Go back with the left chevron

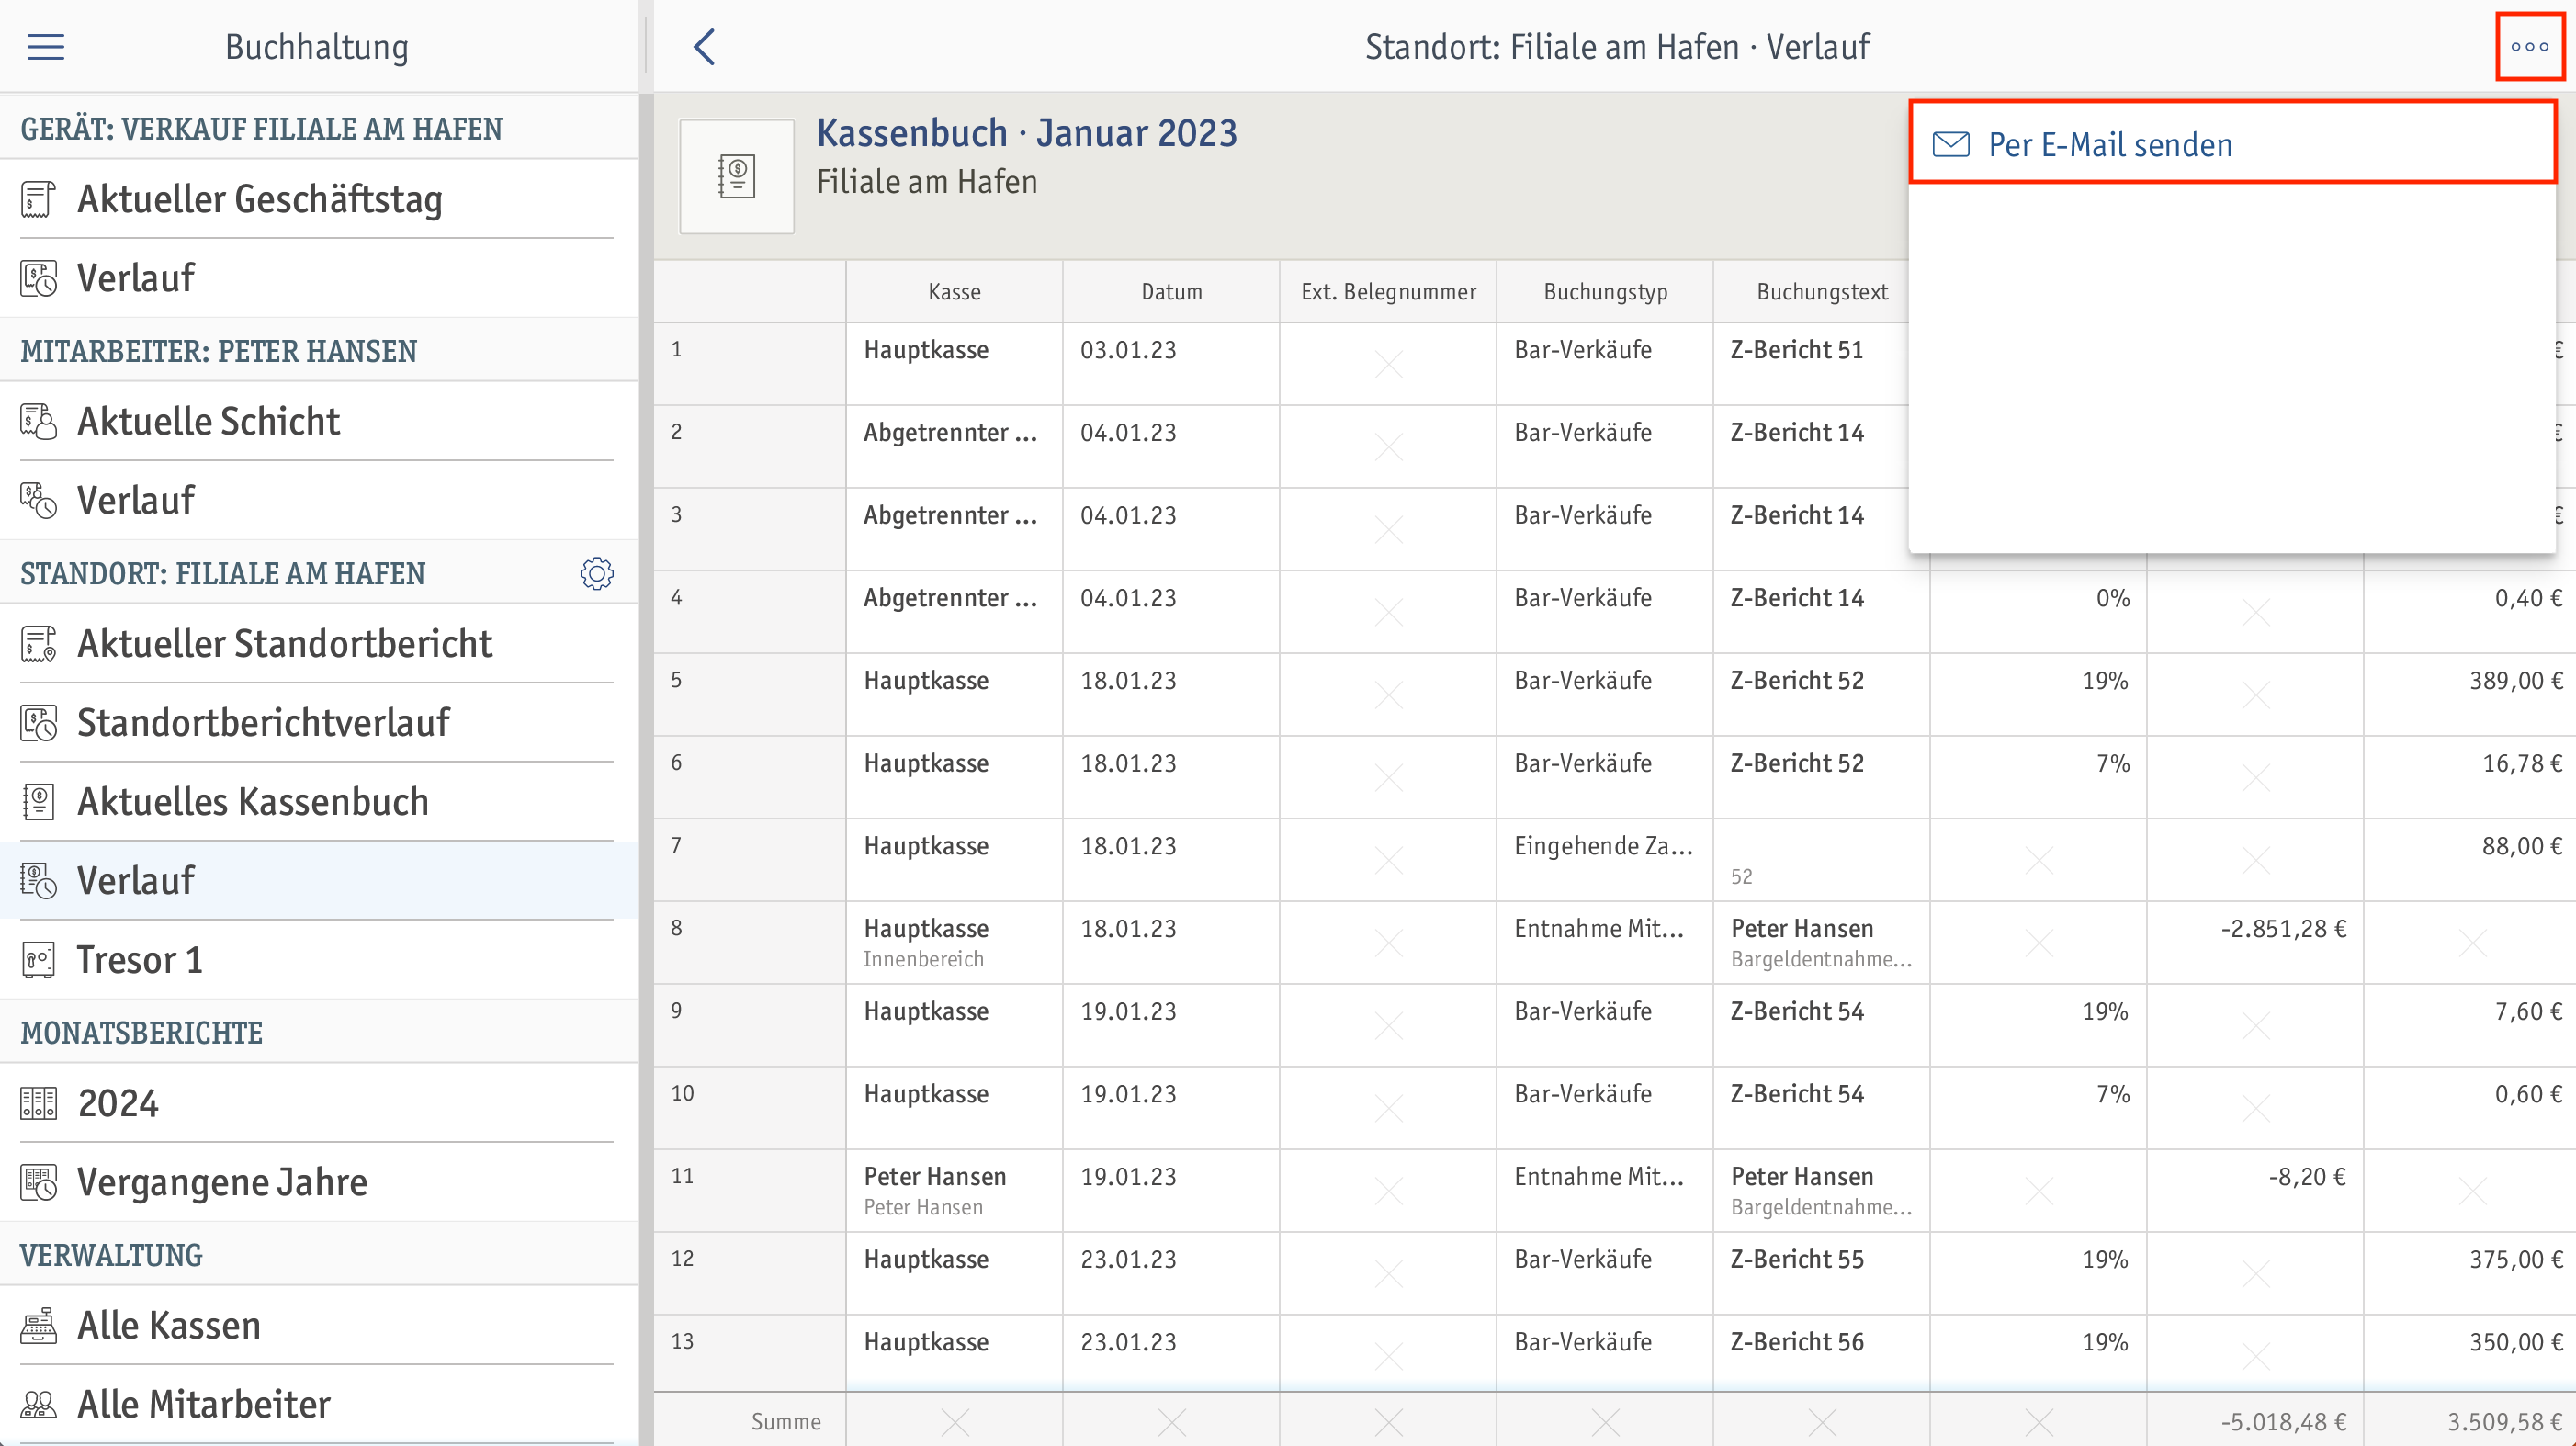[x=705, y=46]
